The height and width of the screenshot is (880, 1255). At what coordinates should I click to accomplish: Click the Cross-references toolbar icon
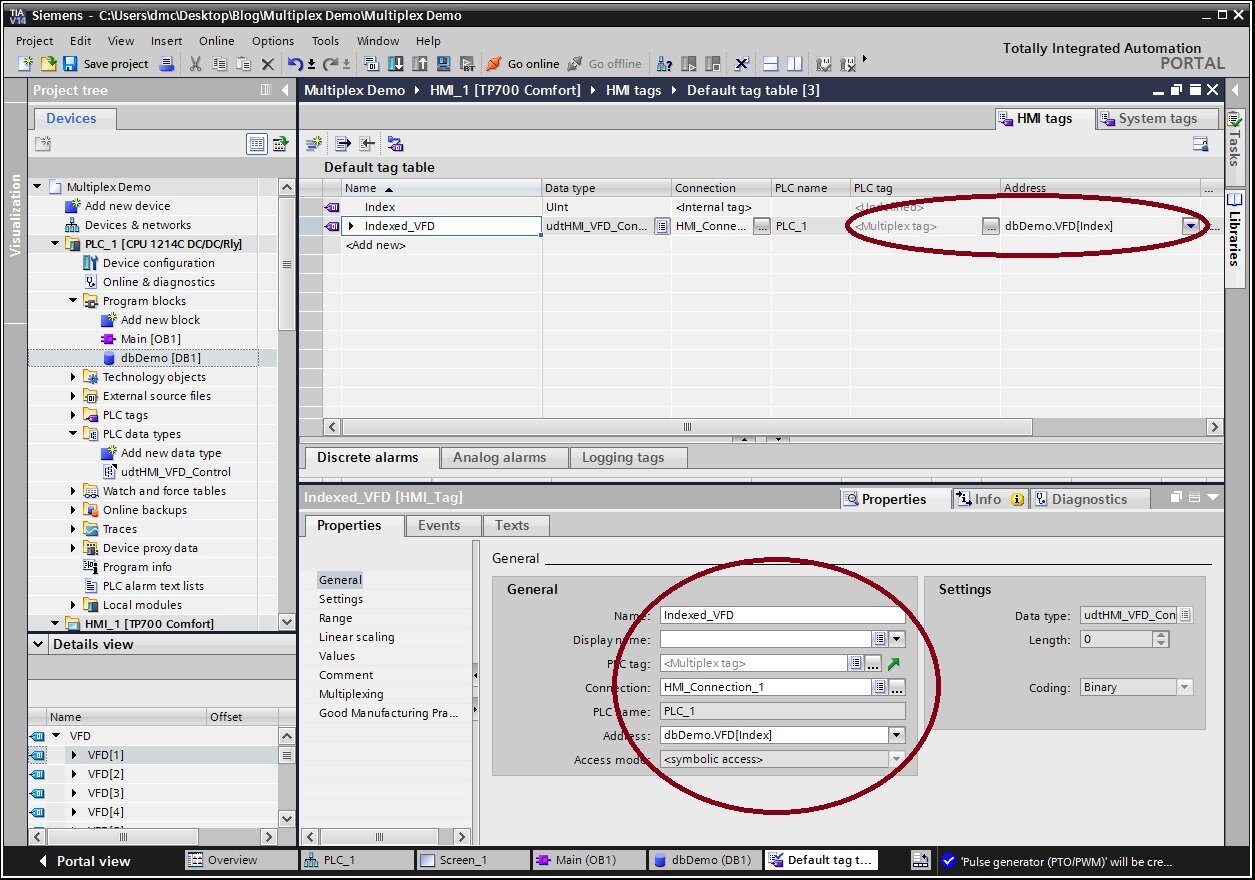click(741, 64)
